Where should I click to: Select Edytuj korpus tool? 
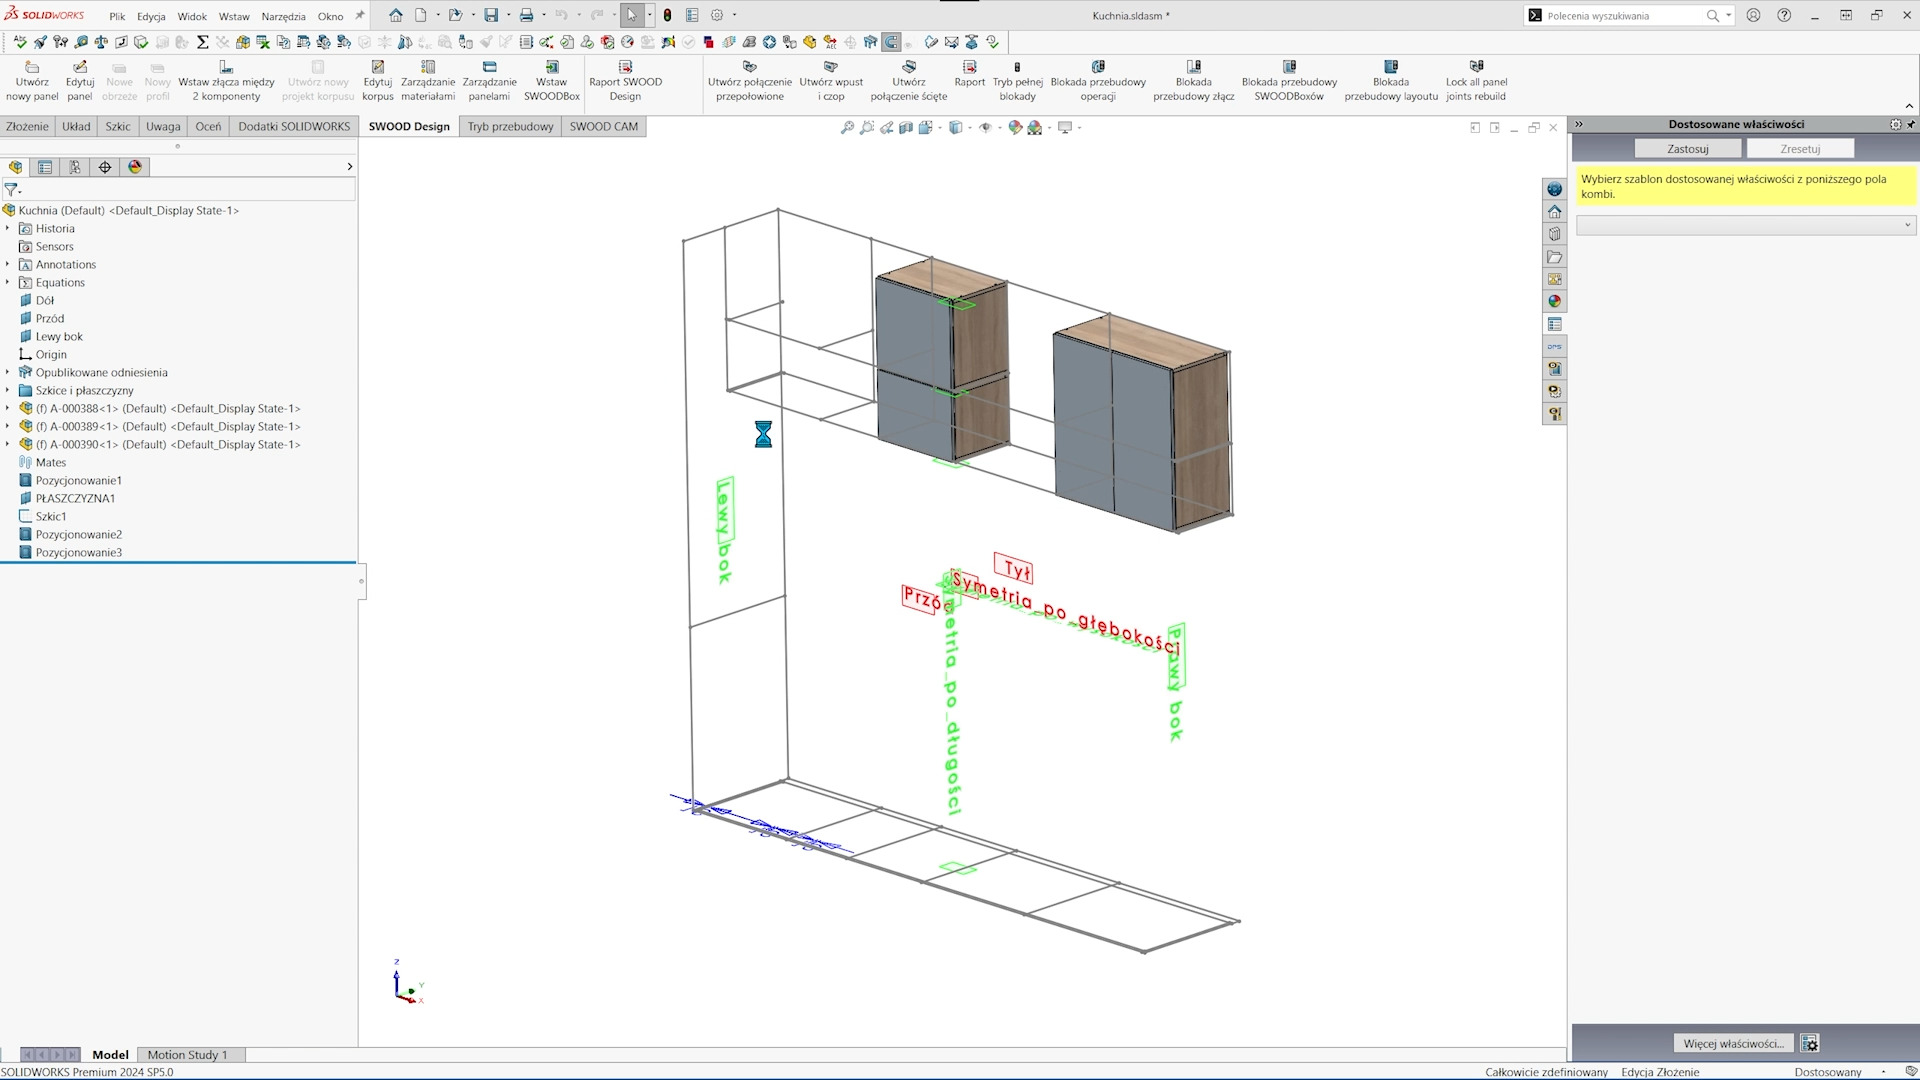coord(378,80)
